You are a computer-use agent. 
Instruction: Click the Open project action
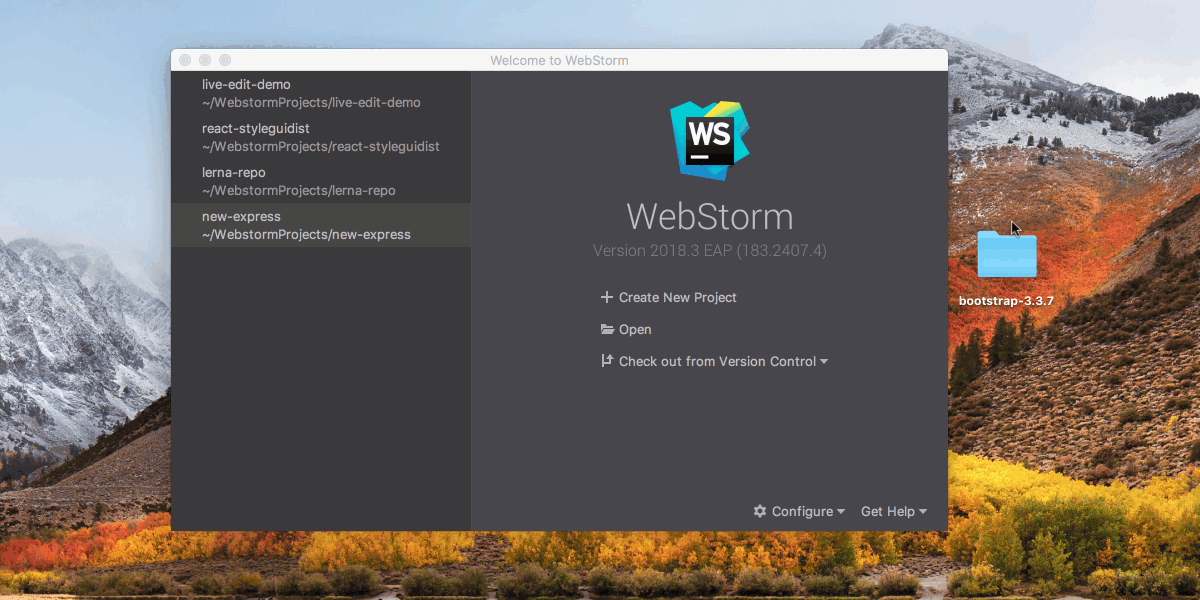point(626,329)
